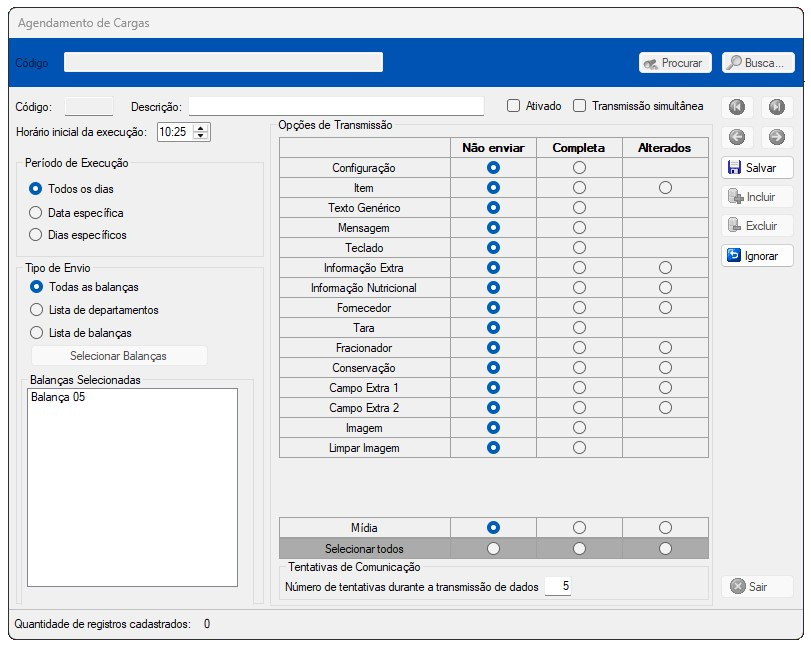
Task: Click Conservação Alterados radio
Action: click(665, 368)
